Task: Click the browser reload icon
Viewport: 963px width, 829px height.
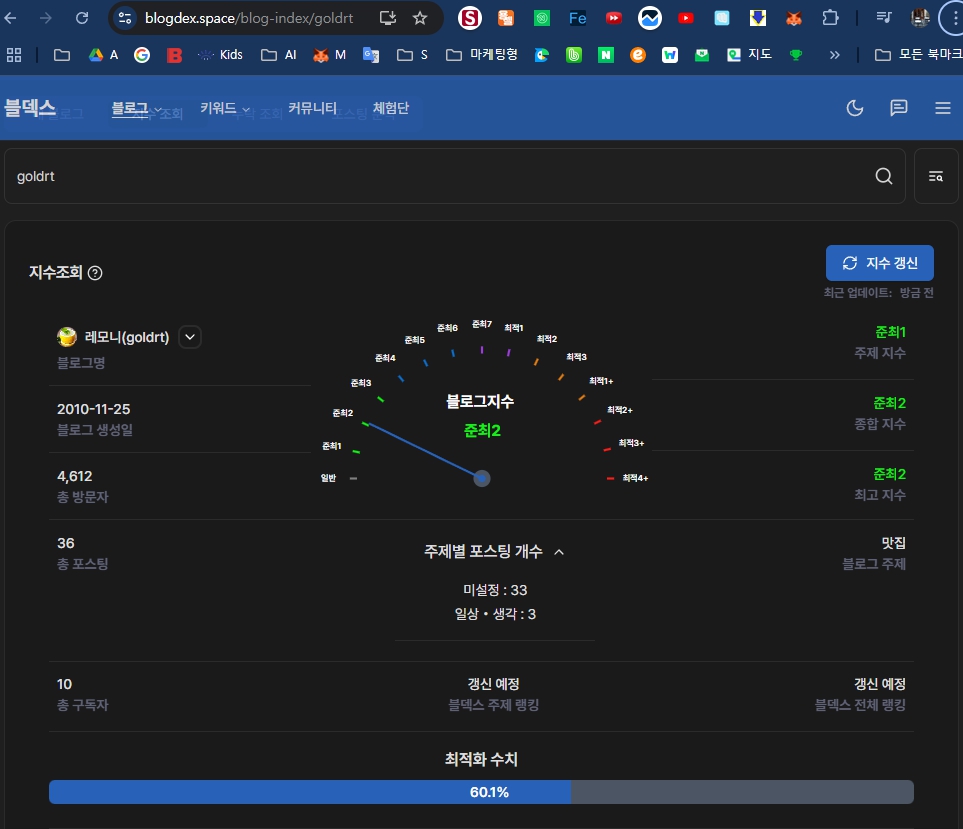Action: pos(82,18)
